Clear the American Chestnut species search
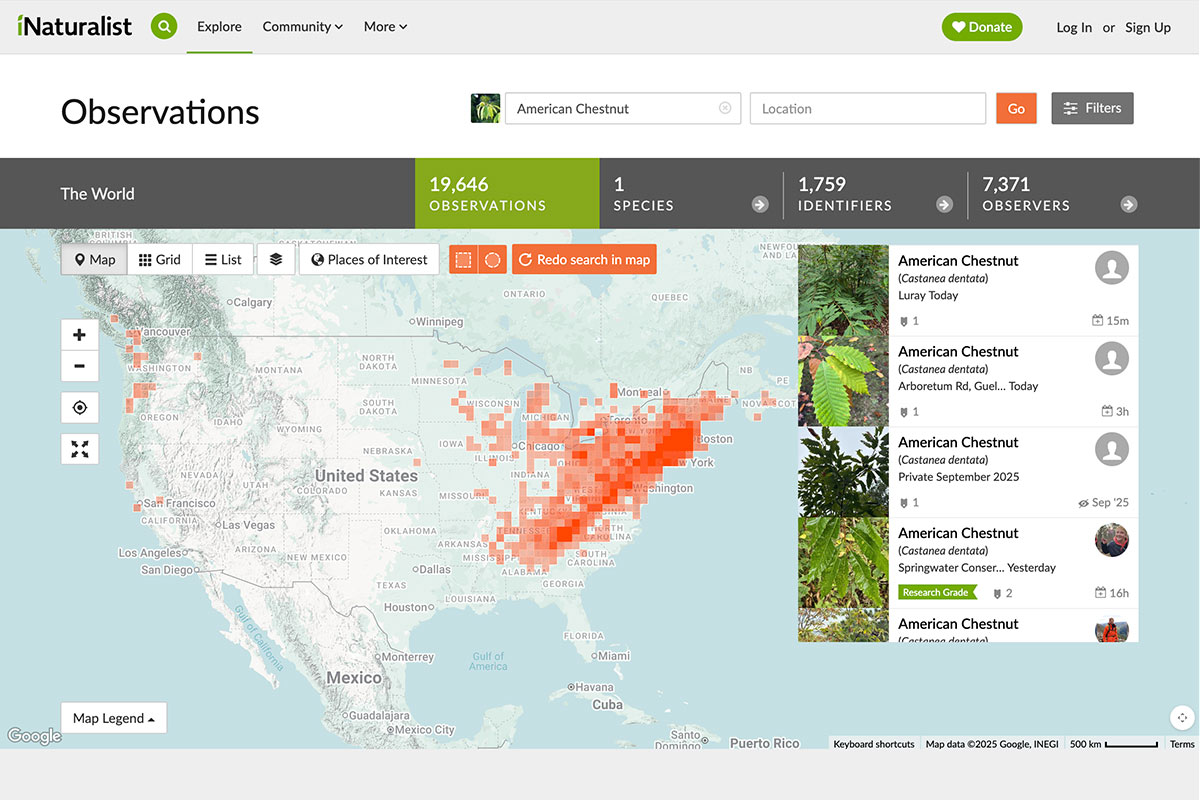 pyautogui.click(x=725, y=109)
